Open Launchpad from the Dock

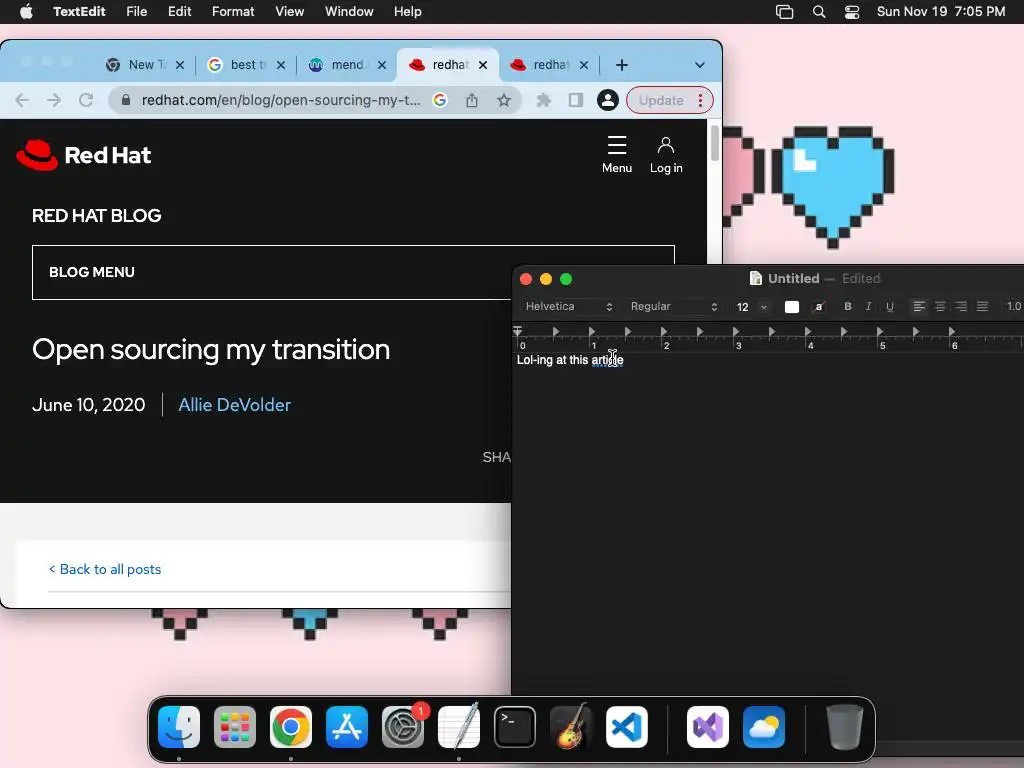tap(235, 727)
